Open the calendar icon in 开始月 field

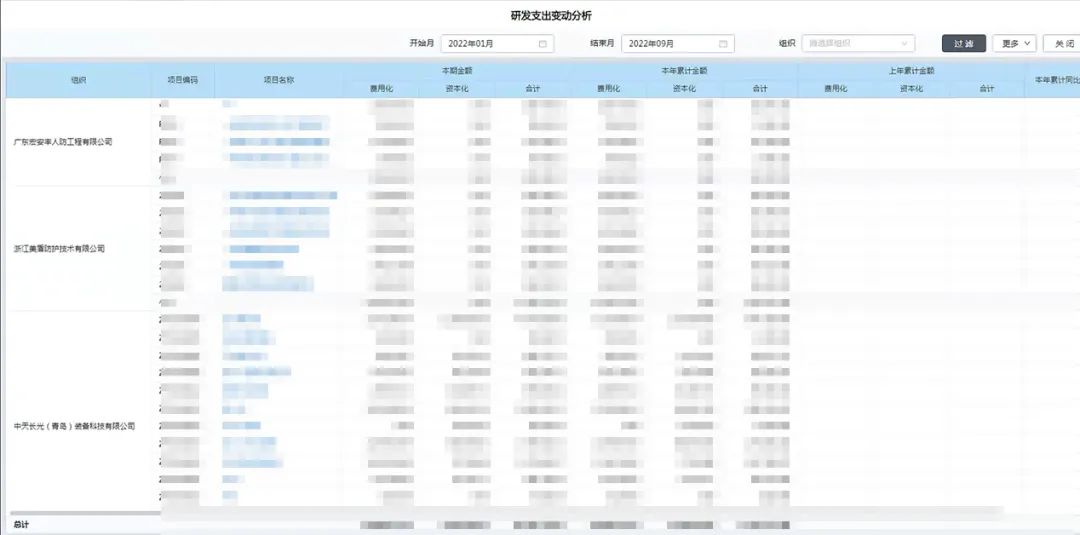(543, 43)
